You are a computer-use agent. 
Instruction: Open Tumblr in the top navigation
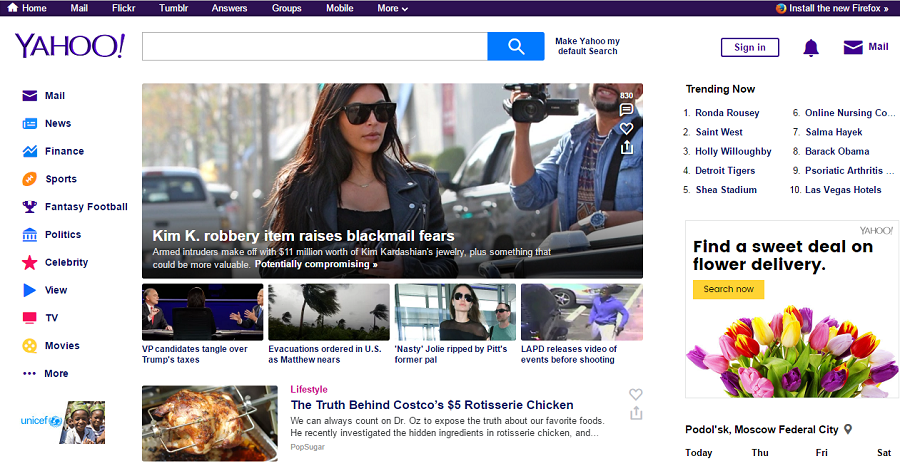click(x=173, y=8)
